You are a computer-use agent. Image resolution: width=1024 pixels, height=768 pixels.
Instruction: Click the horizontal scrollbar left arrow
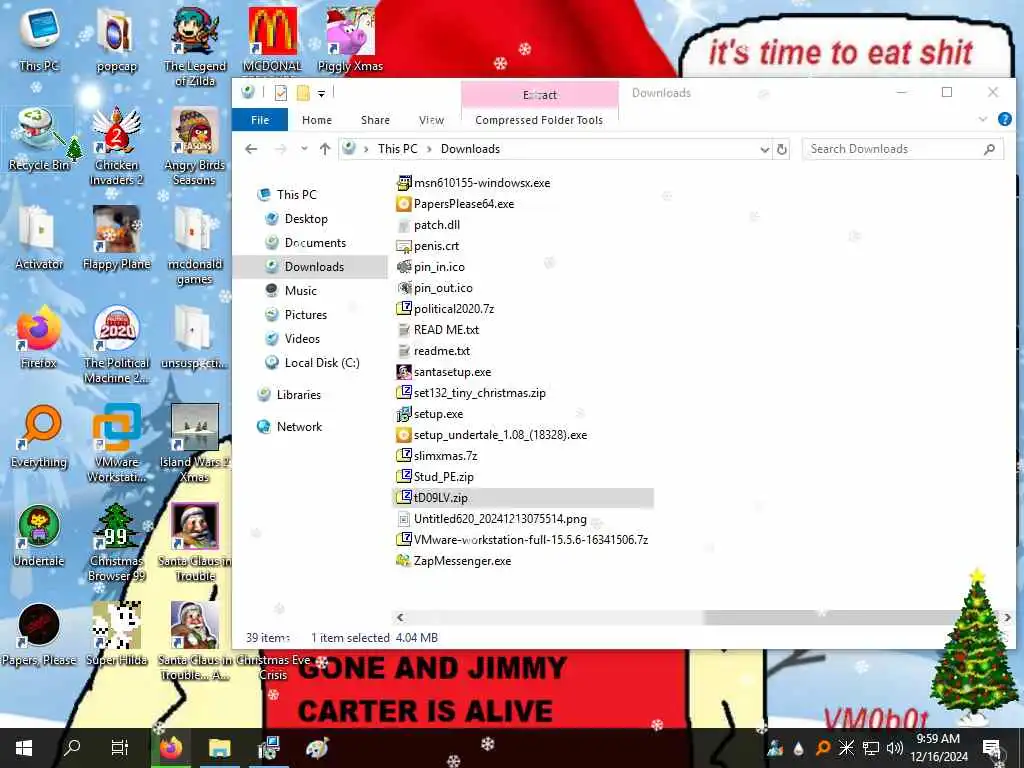tap(400, 617)
